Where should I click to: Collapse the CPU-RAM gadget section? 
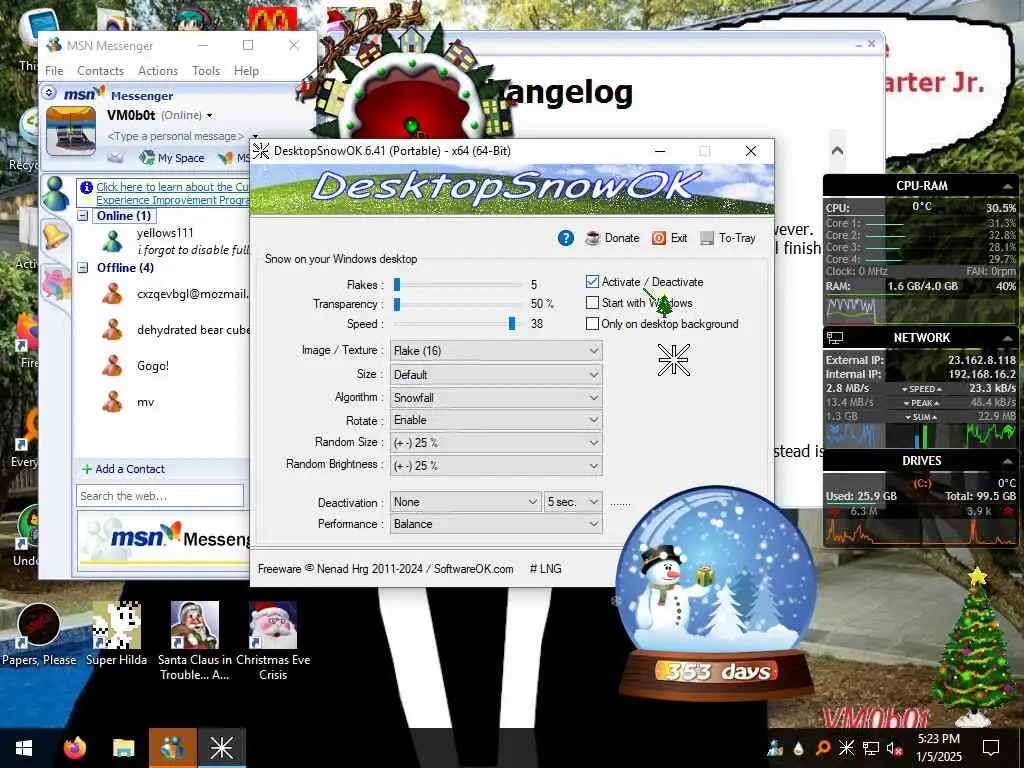click(1007, 187)
